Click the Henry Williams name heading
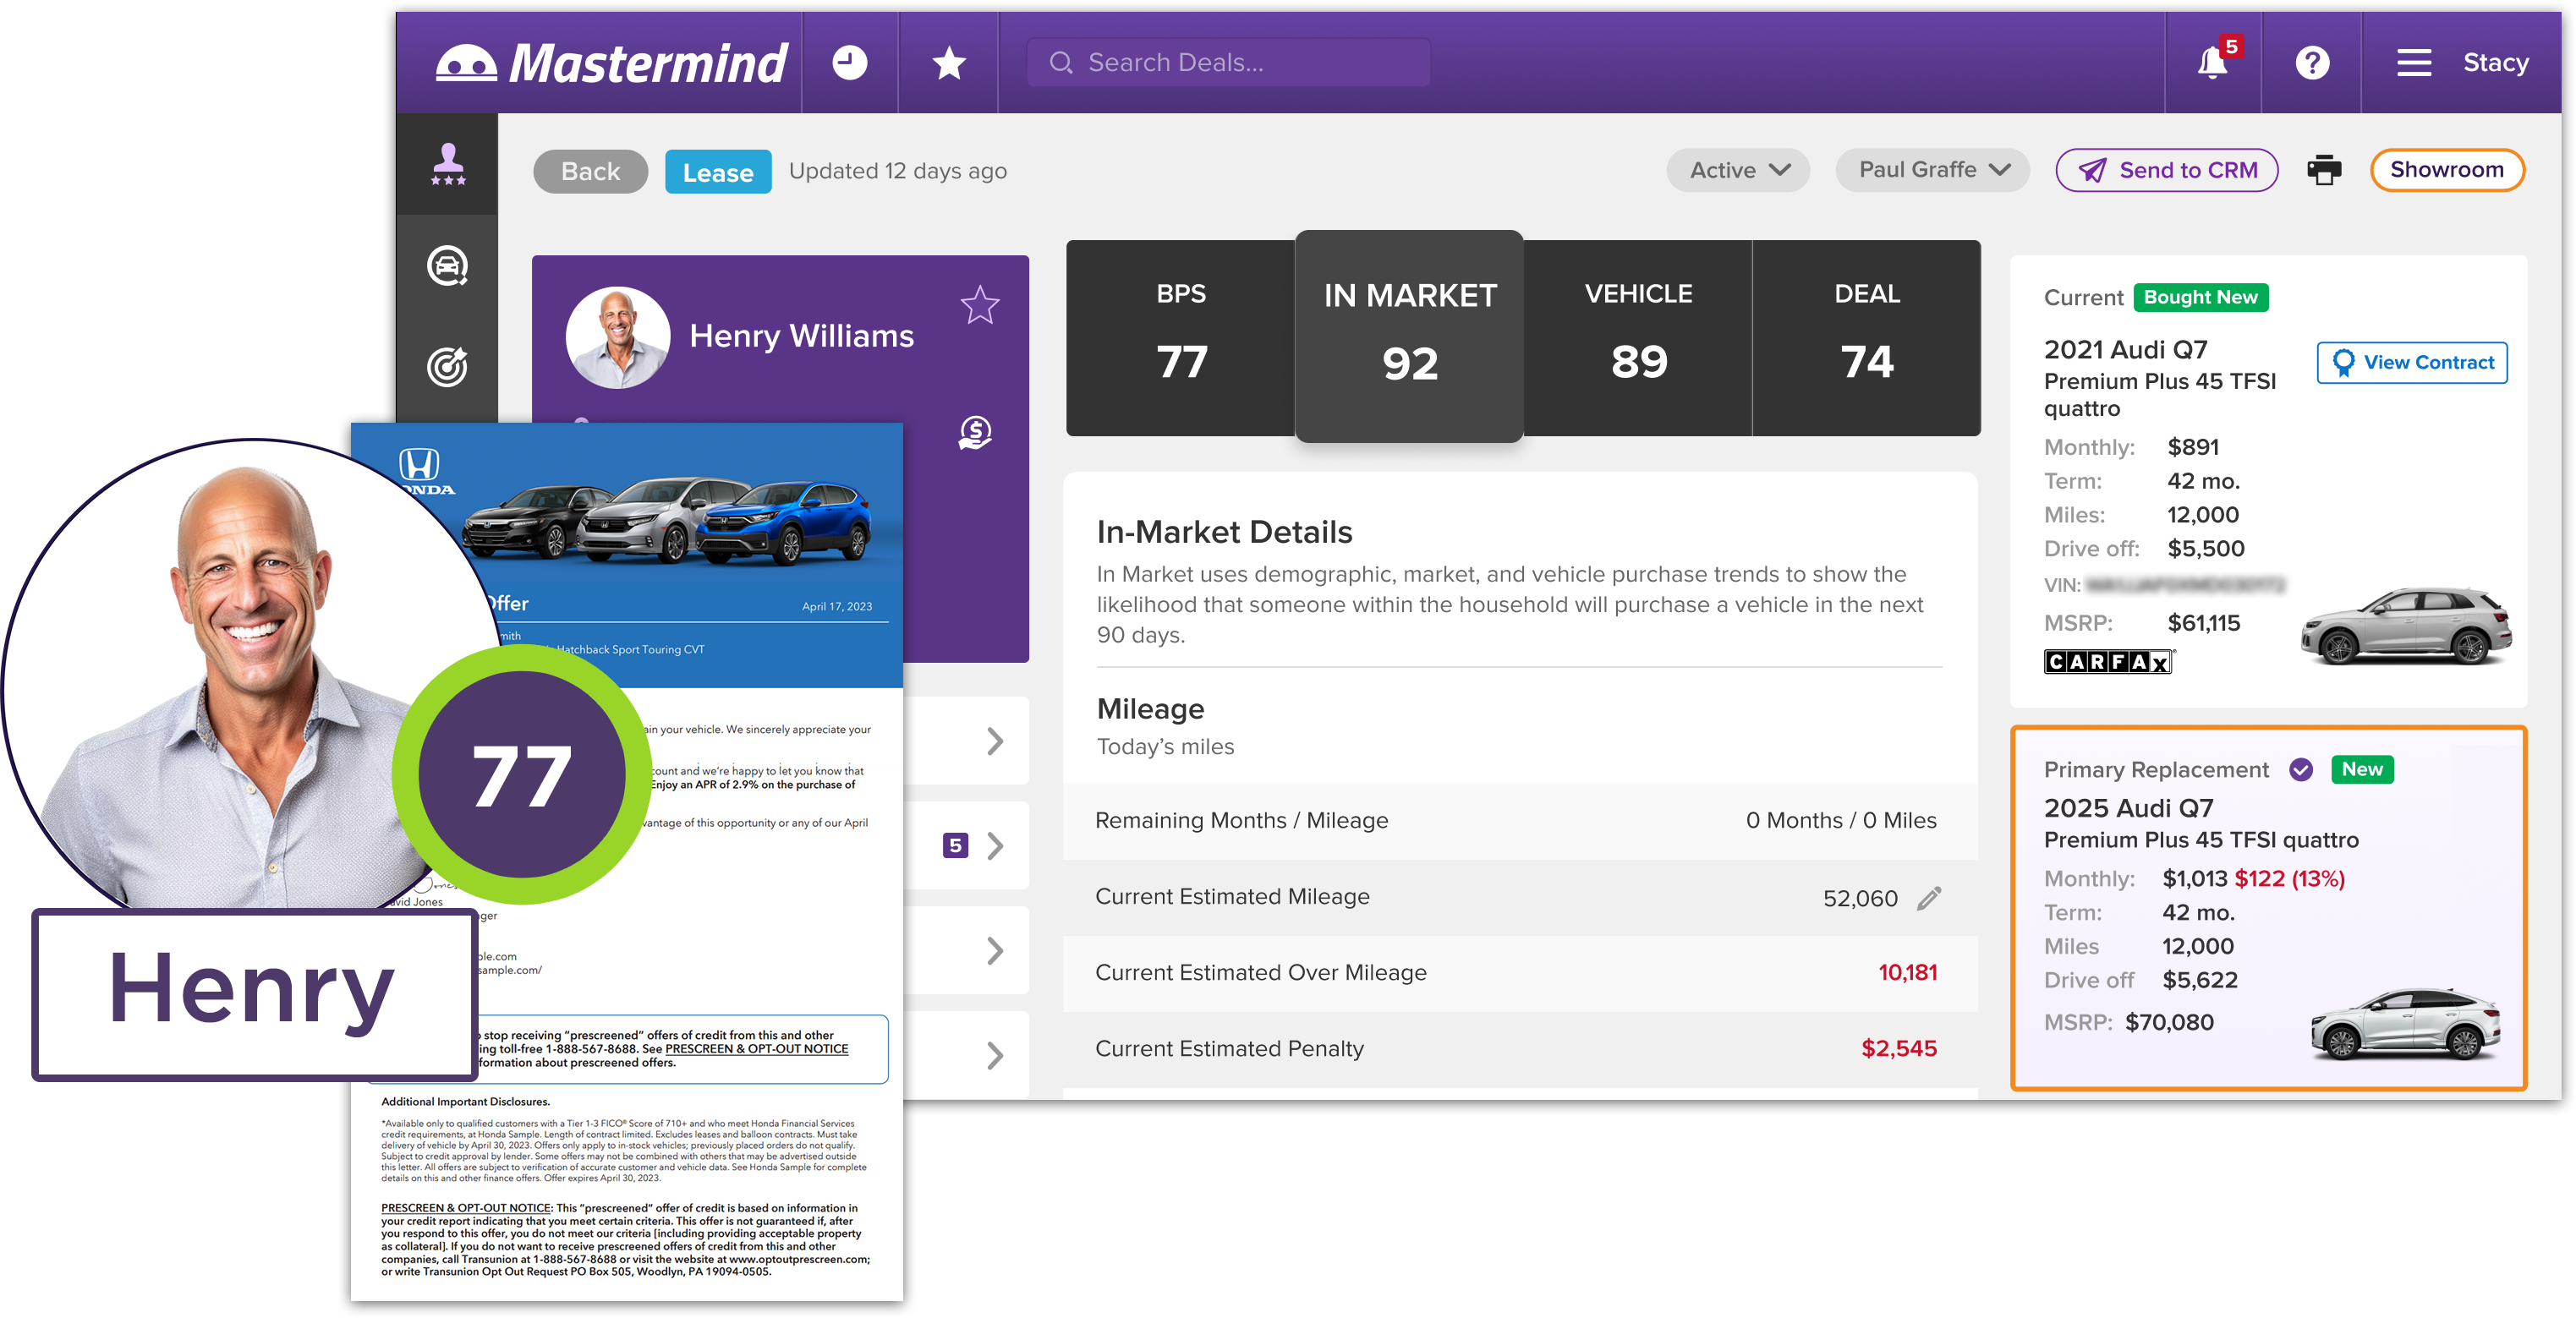2576x1318 pixels. point(801,336)
